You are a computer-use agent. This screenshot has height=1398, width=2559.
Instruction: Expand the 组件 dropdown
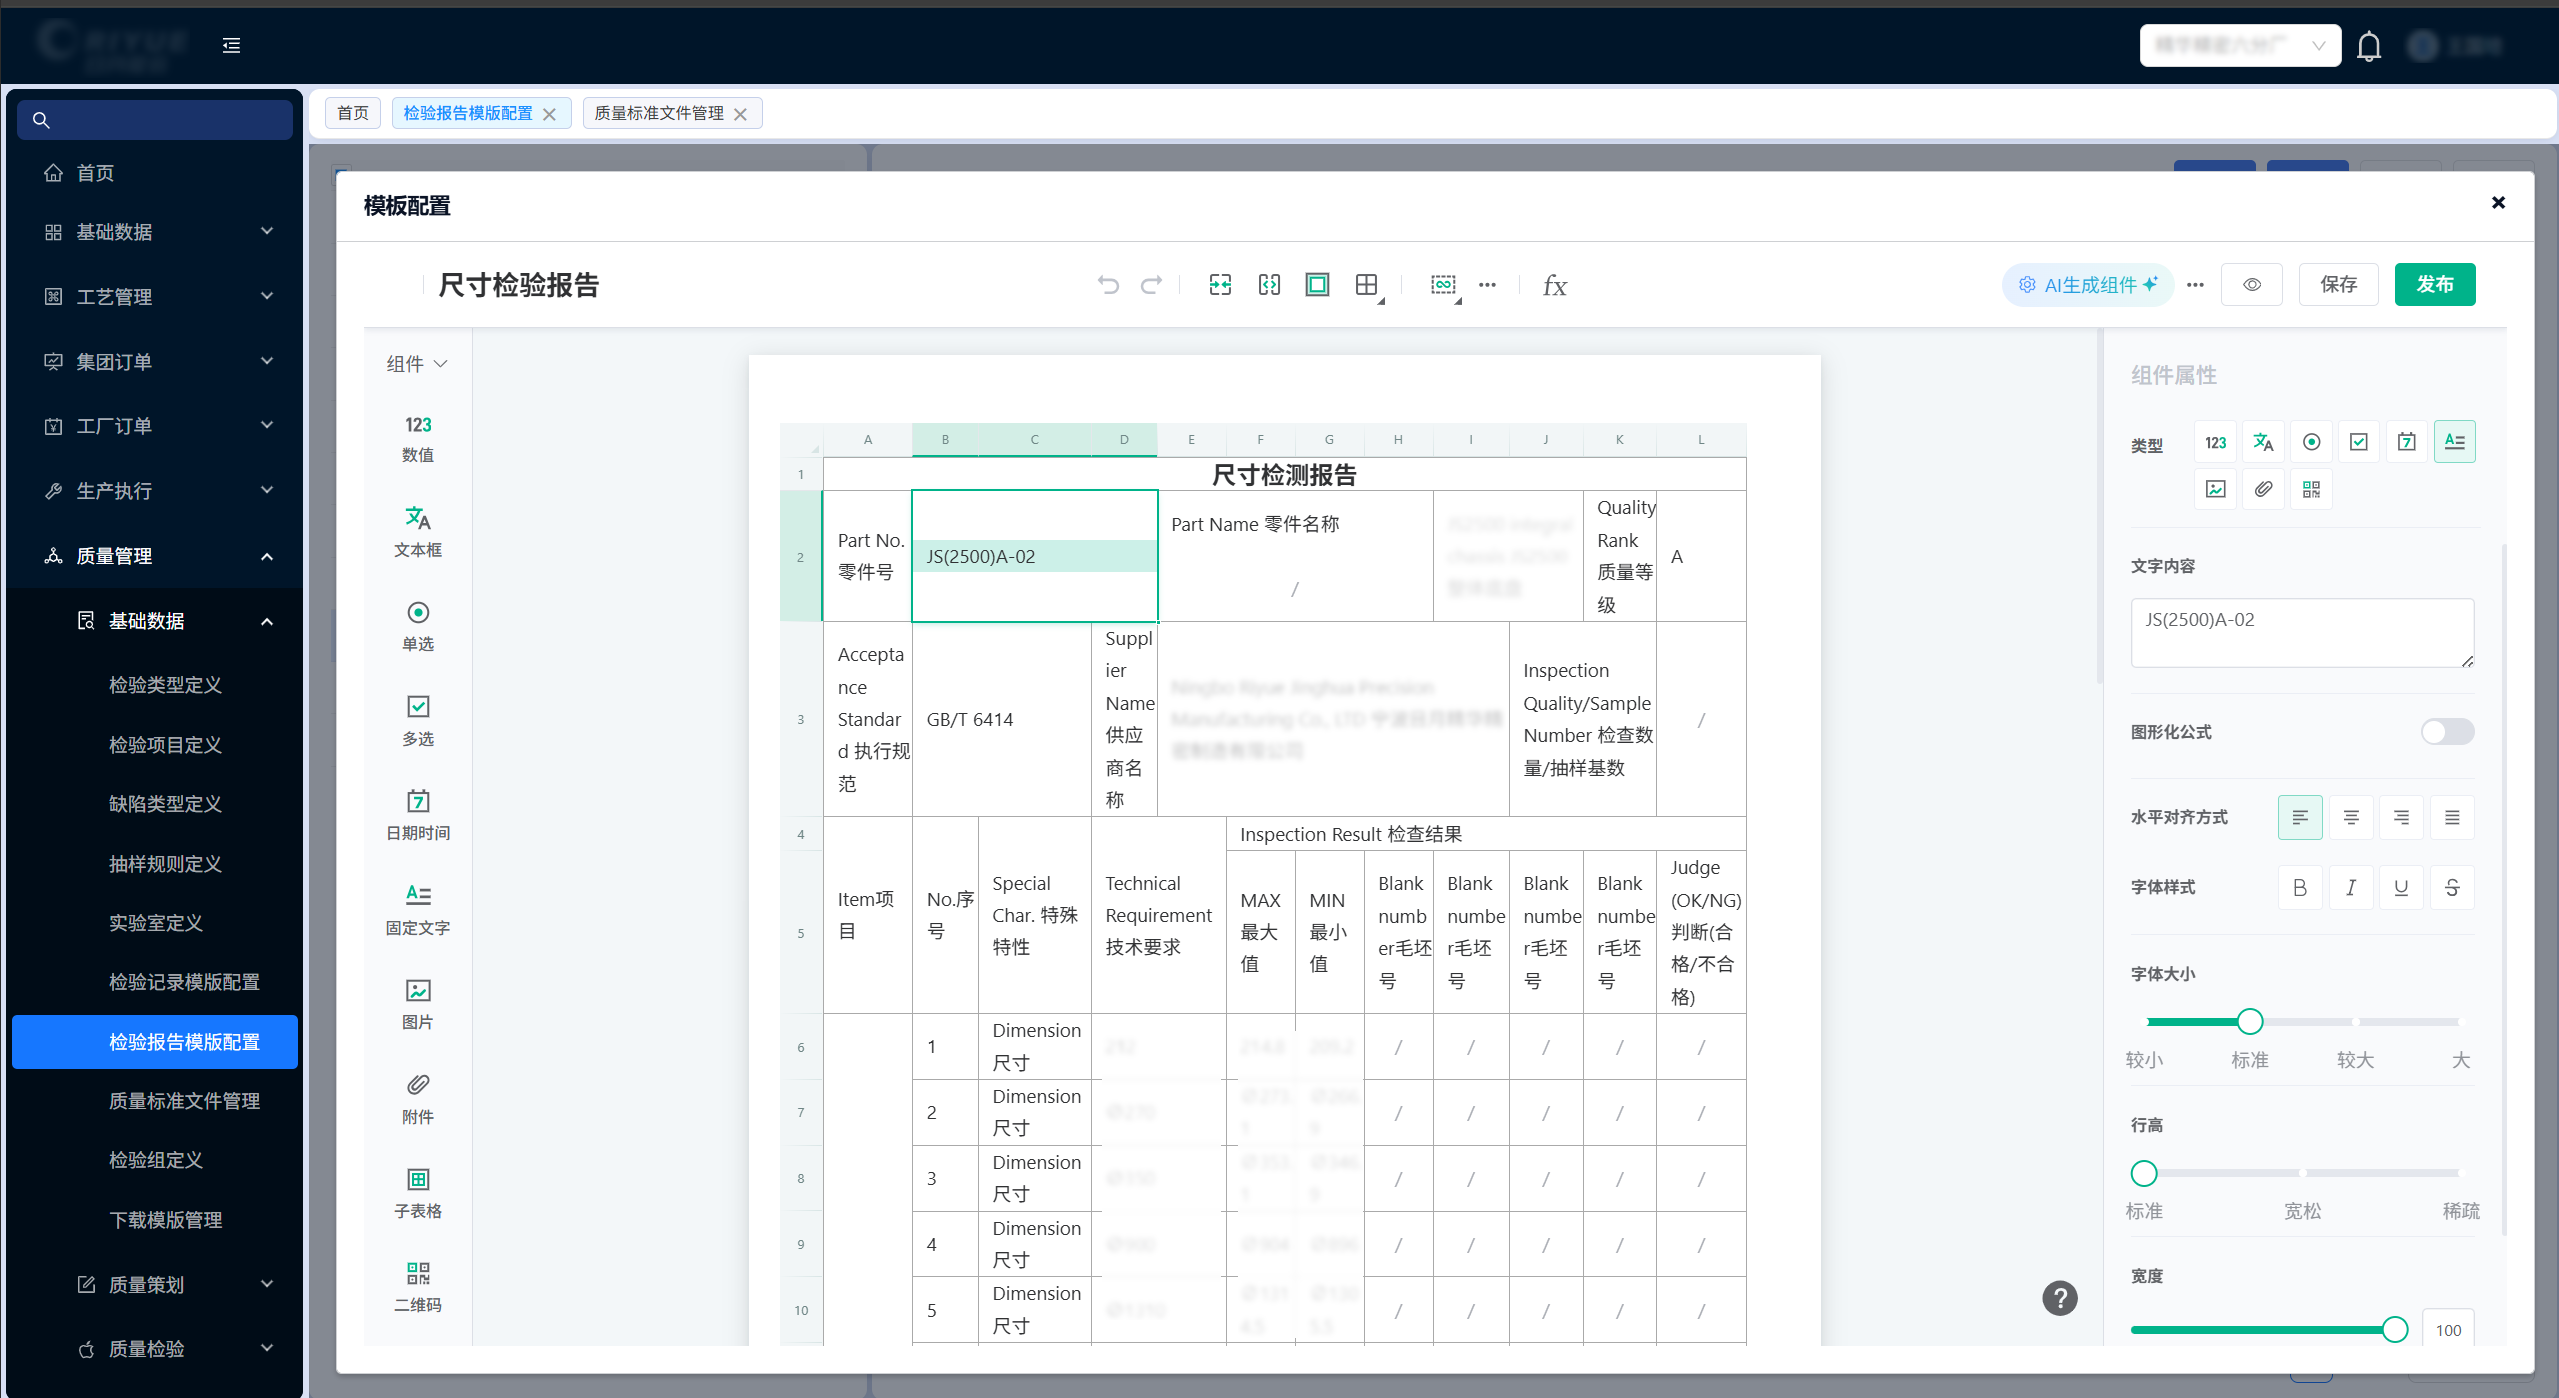tap(416, 364)
